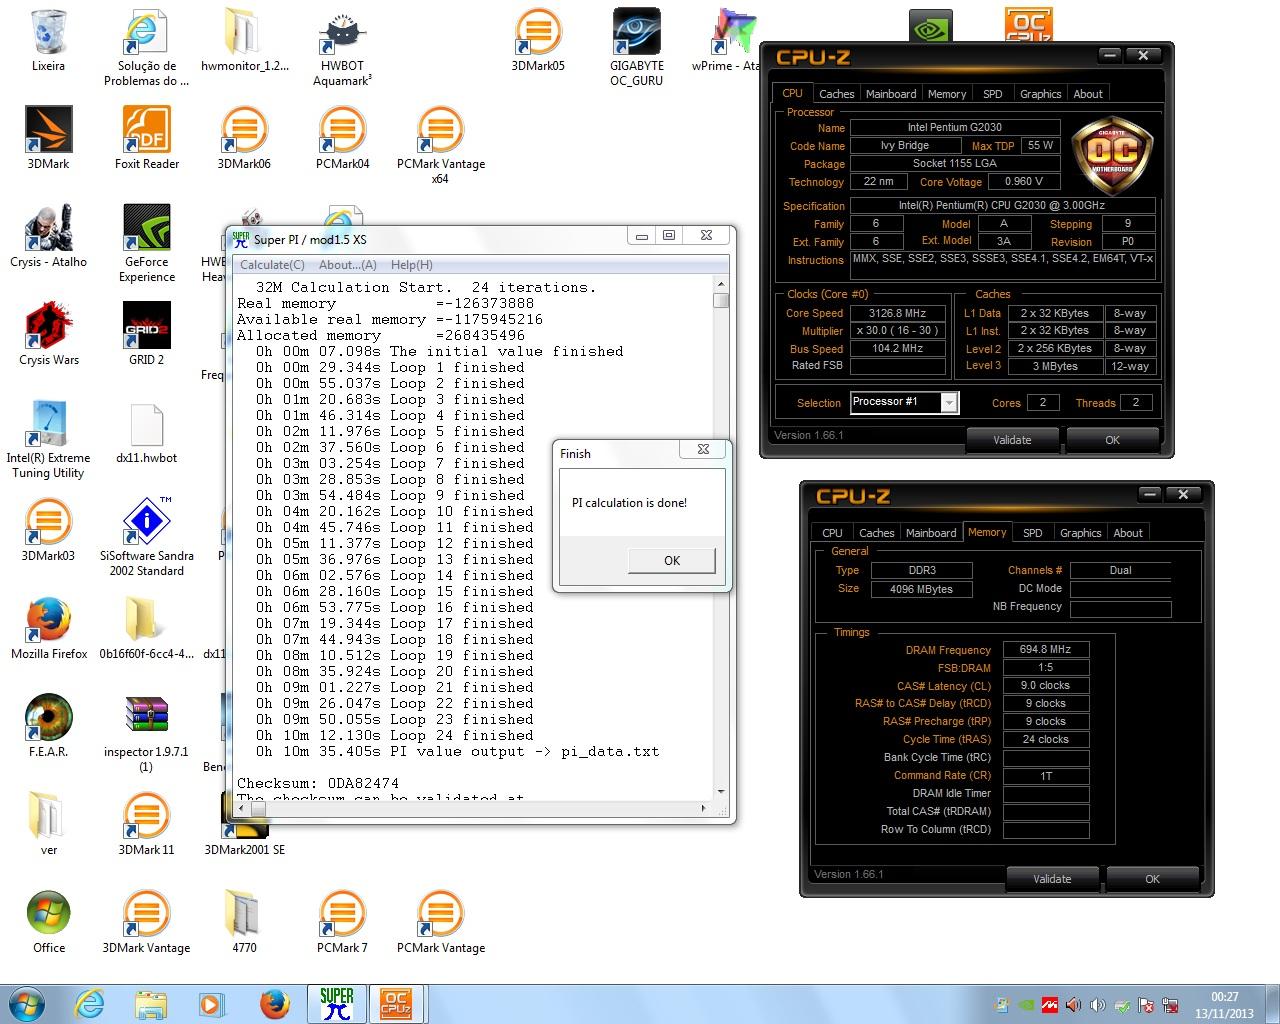Open the 4770 folder

point(244,923)
